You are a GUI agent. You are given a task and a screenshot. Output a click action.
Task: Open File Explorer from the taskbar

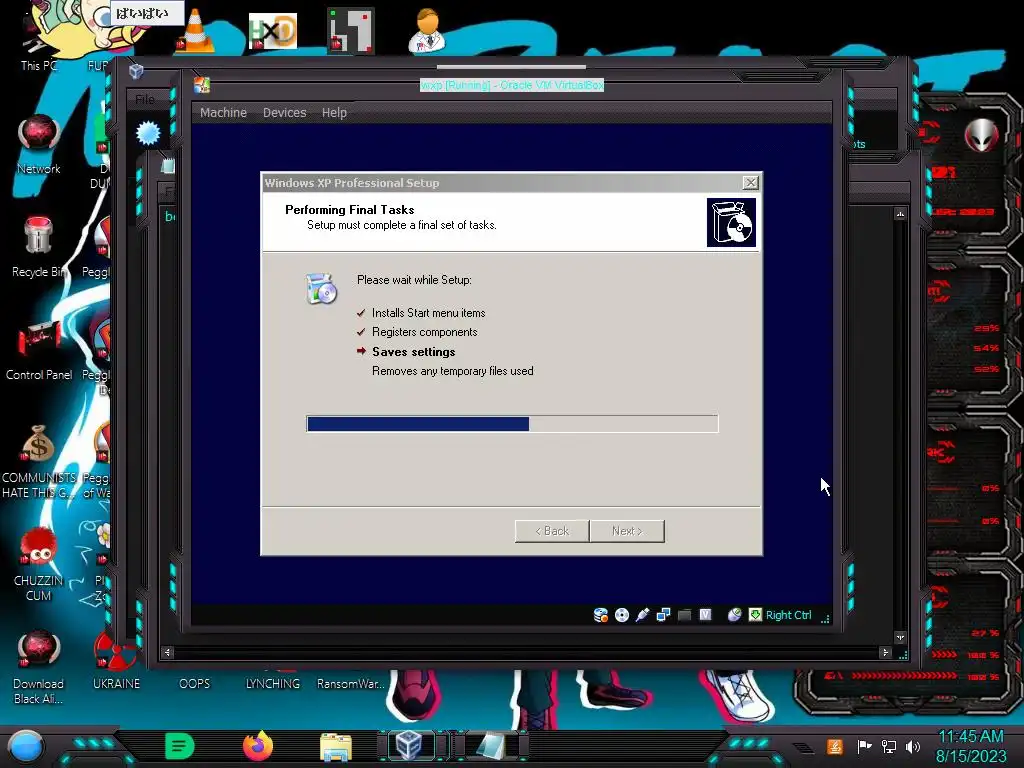[336, 746]
